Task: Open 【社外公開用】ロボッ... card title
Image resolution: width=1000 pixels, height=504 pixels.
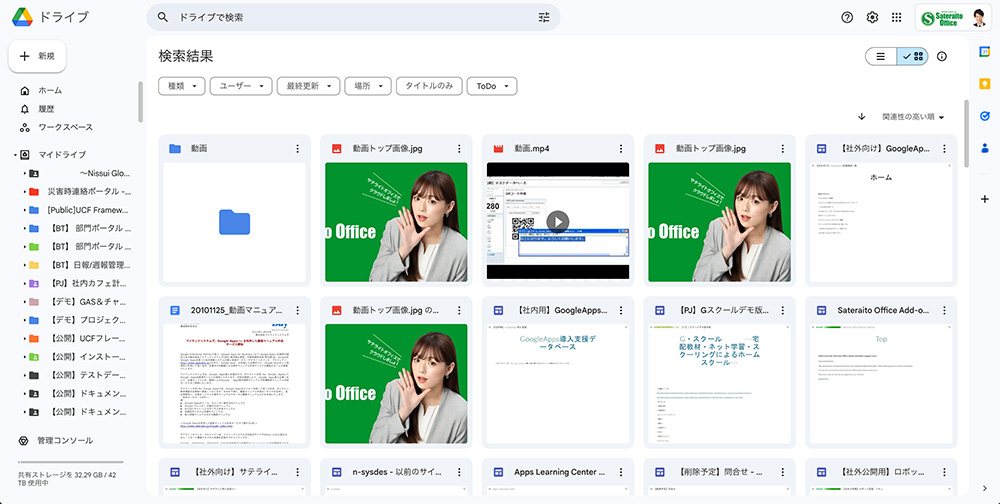Action: point(883,472)
